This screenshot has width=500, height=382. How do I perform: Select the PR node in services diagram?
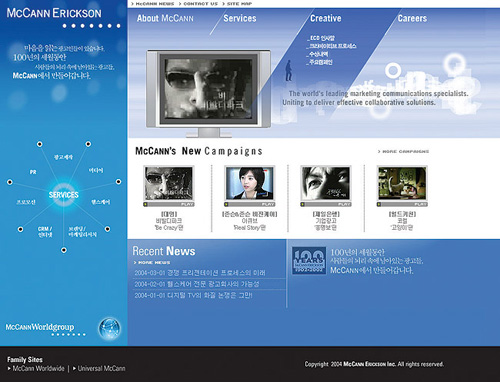coord(33,172)
